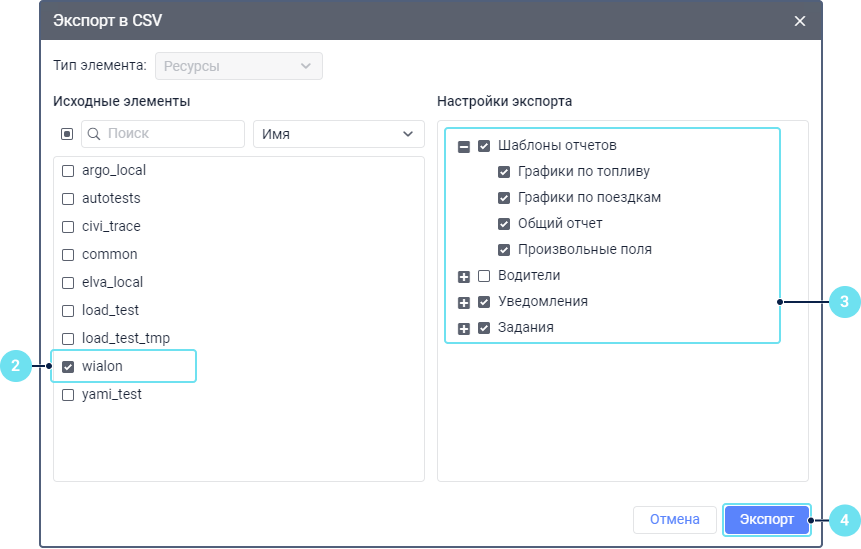
Task: Uncheck the Общий отчет checkbox
Action: [x=504, y=223]
